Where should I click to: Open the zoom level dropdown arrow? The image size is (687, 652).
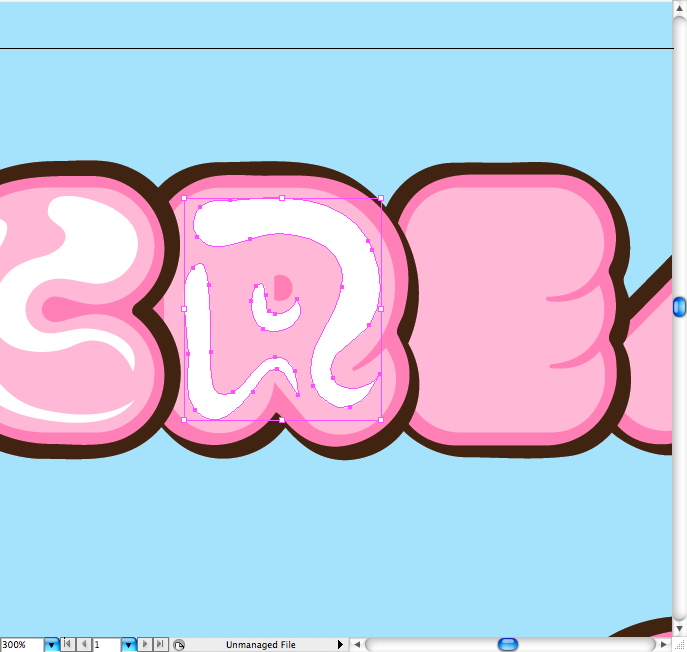[x=52, y=645]
